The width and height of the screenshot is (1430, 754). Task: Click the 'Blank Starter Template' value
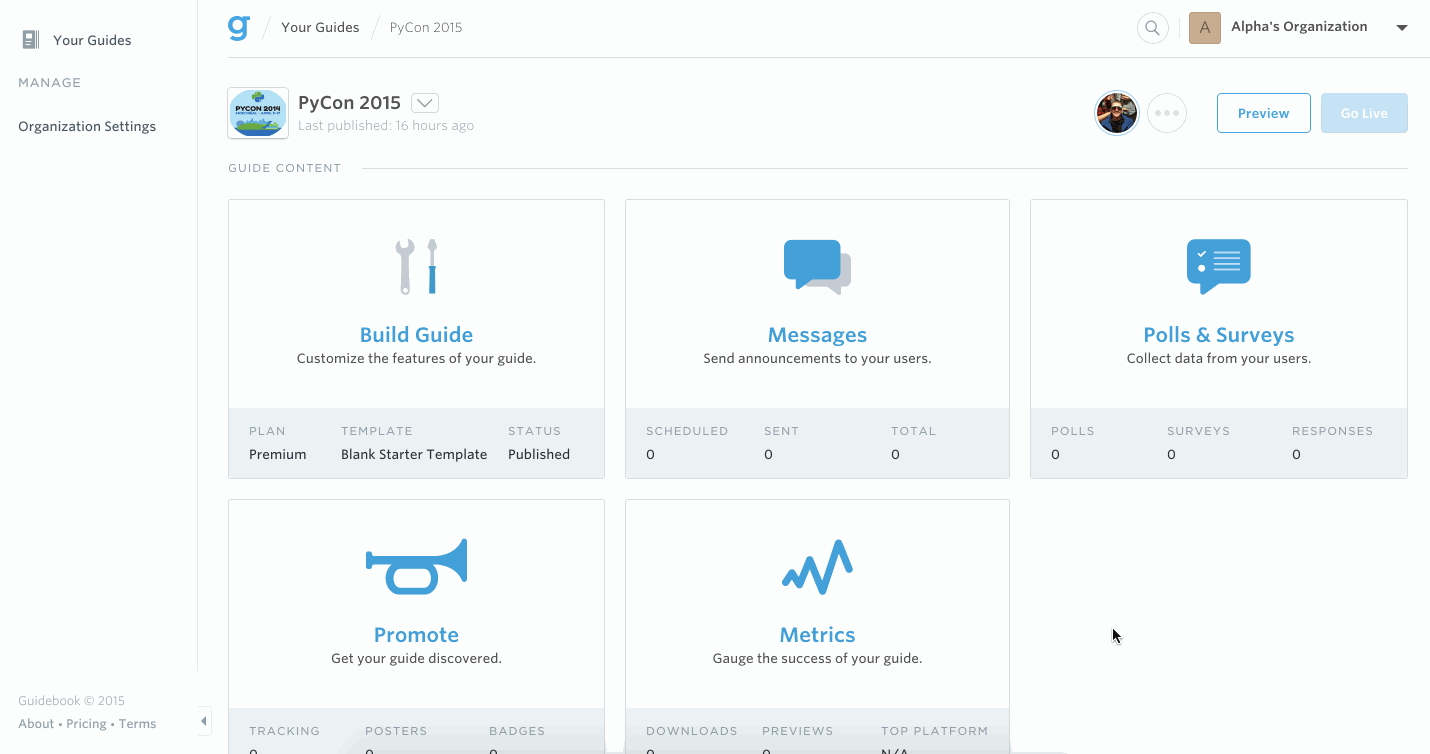coord(414,454)
